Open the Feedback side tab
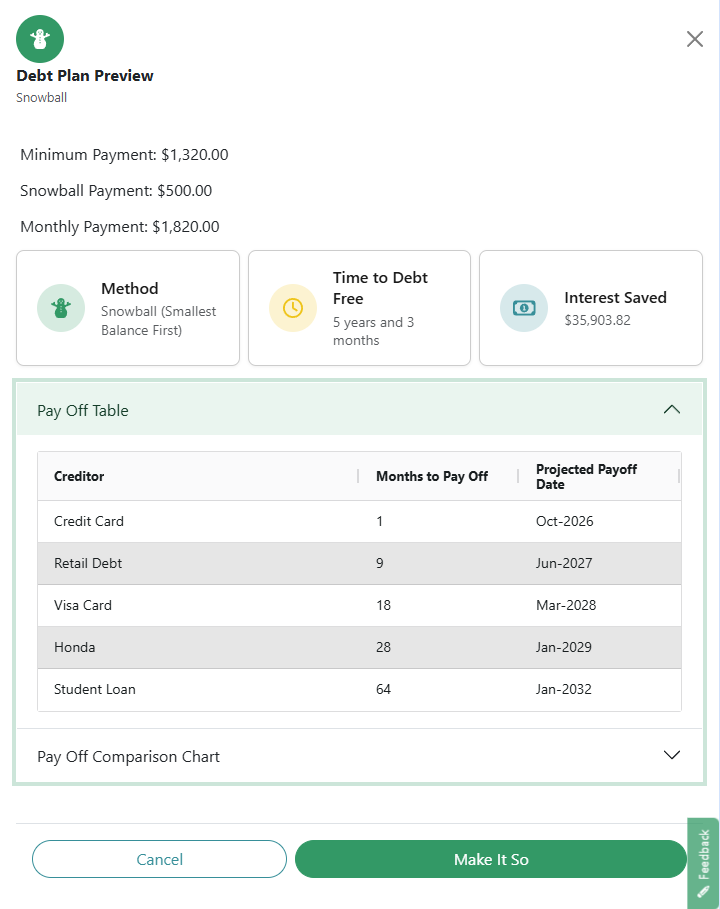Screen dimensions: 720x909 click(x=703, y=863)
